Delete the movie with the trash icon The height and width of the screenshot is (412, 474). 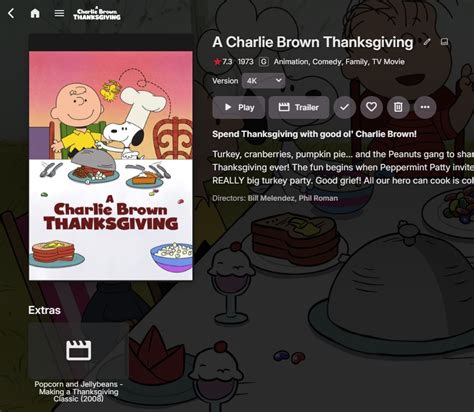pos(398,107)
